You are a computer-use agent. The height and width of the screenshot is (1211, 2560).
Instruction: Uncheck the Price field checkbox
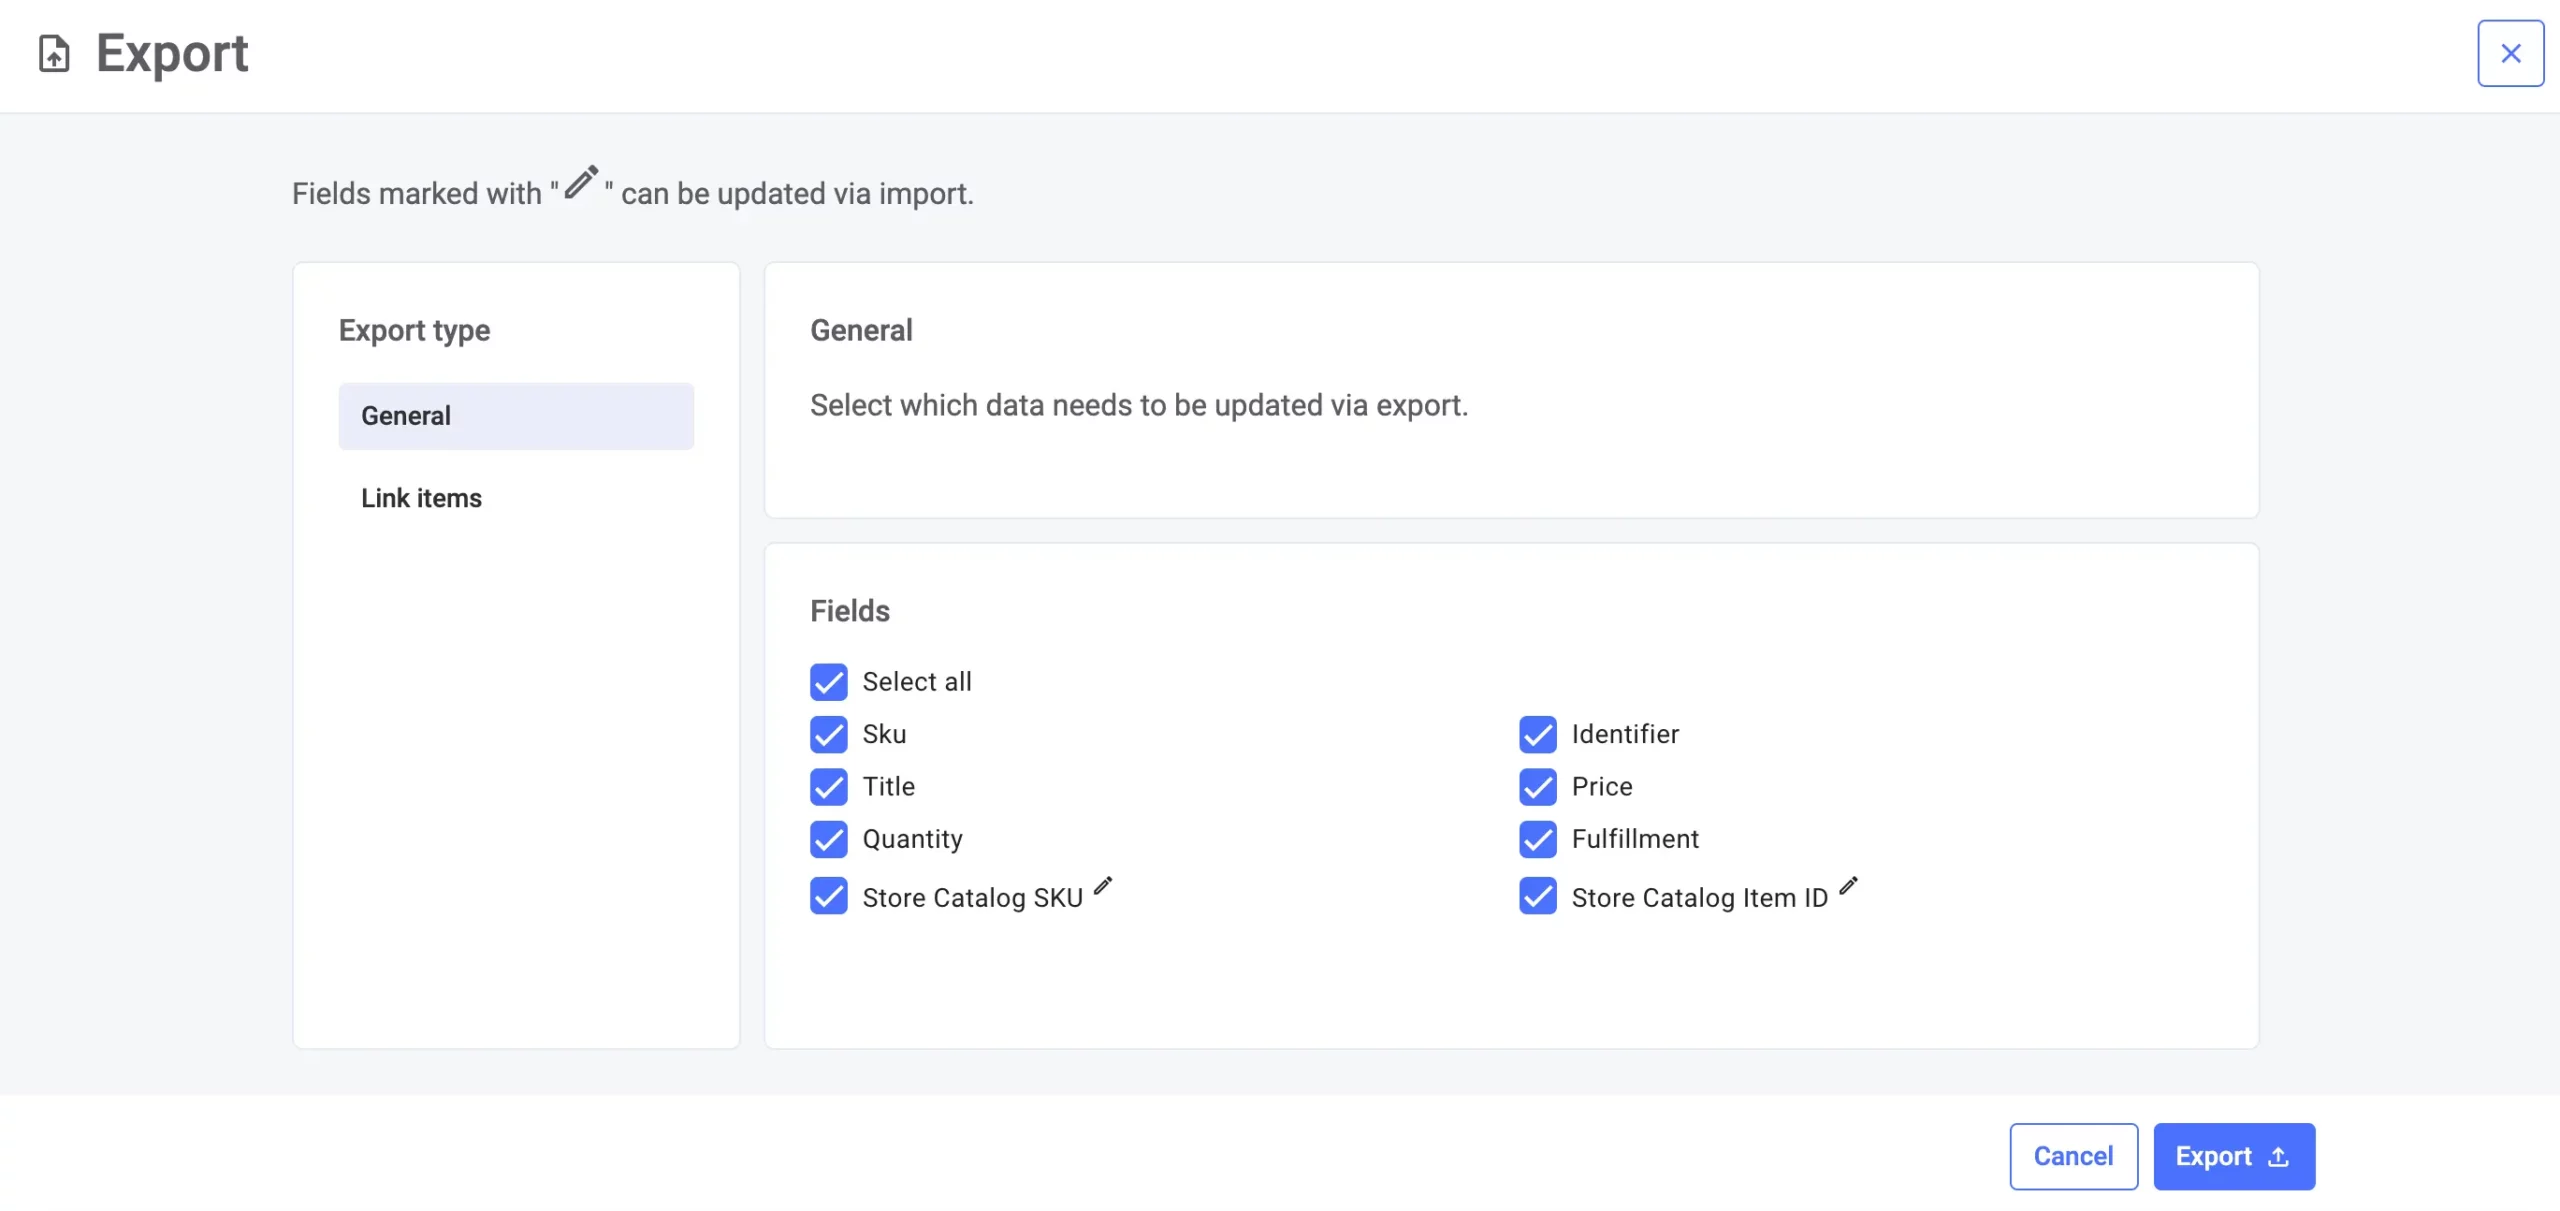pos(1538,787)
